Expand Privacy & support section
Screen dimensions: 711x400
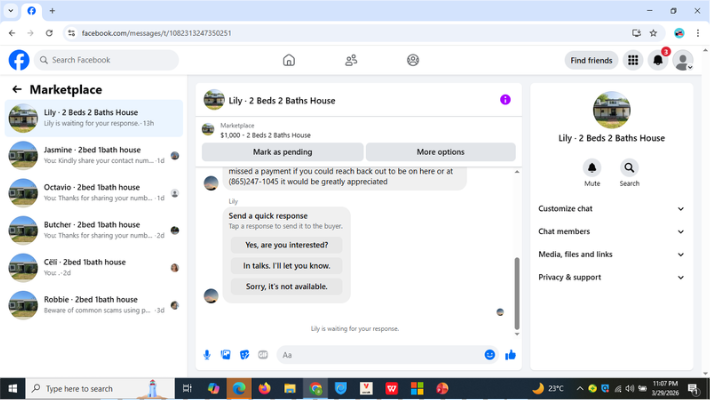(611, 277)
